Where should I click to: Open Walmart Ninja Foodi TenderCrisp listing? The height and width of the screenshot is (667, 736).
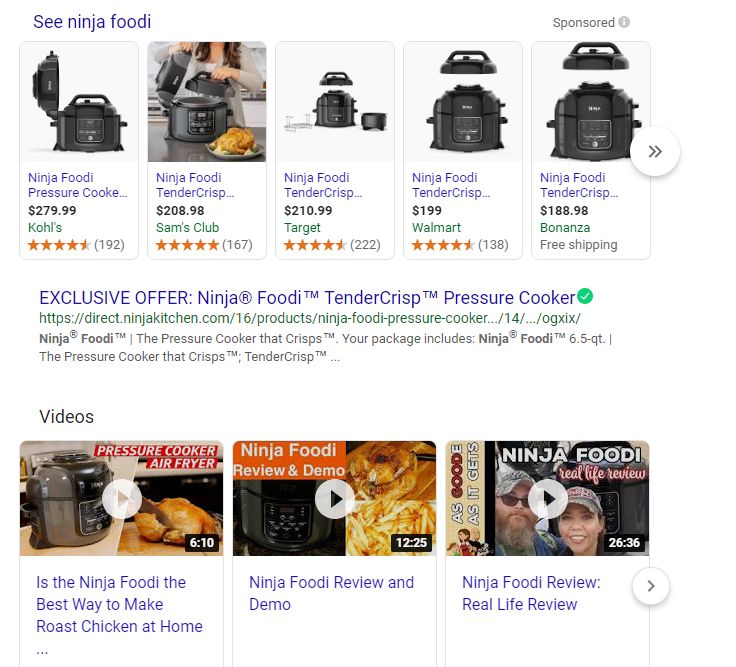[451, 185]
